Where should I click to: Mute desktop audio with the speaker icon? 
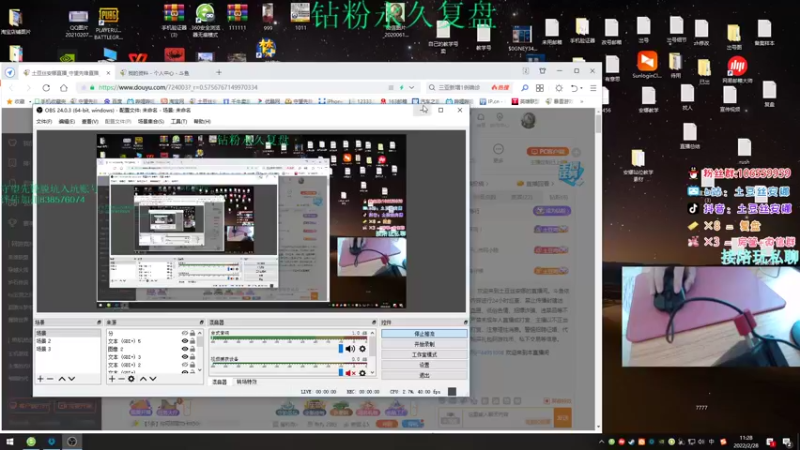pos(350,349)
